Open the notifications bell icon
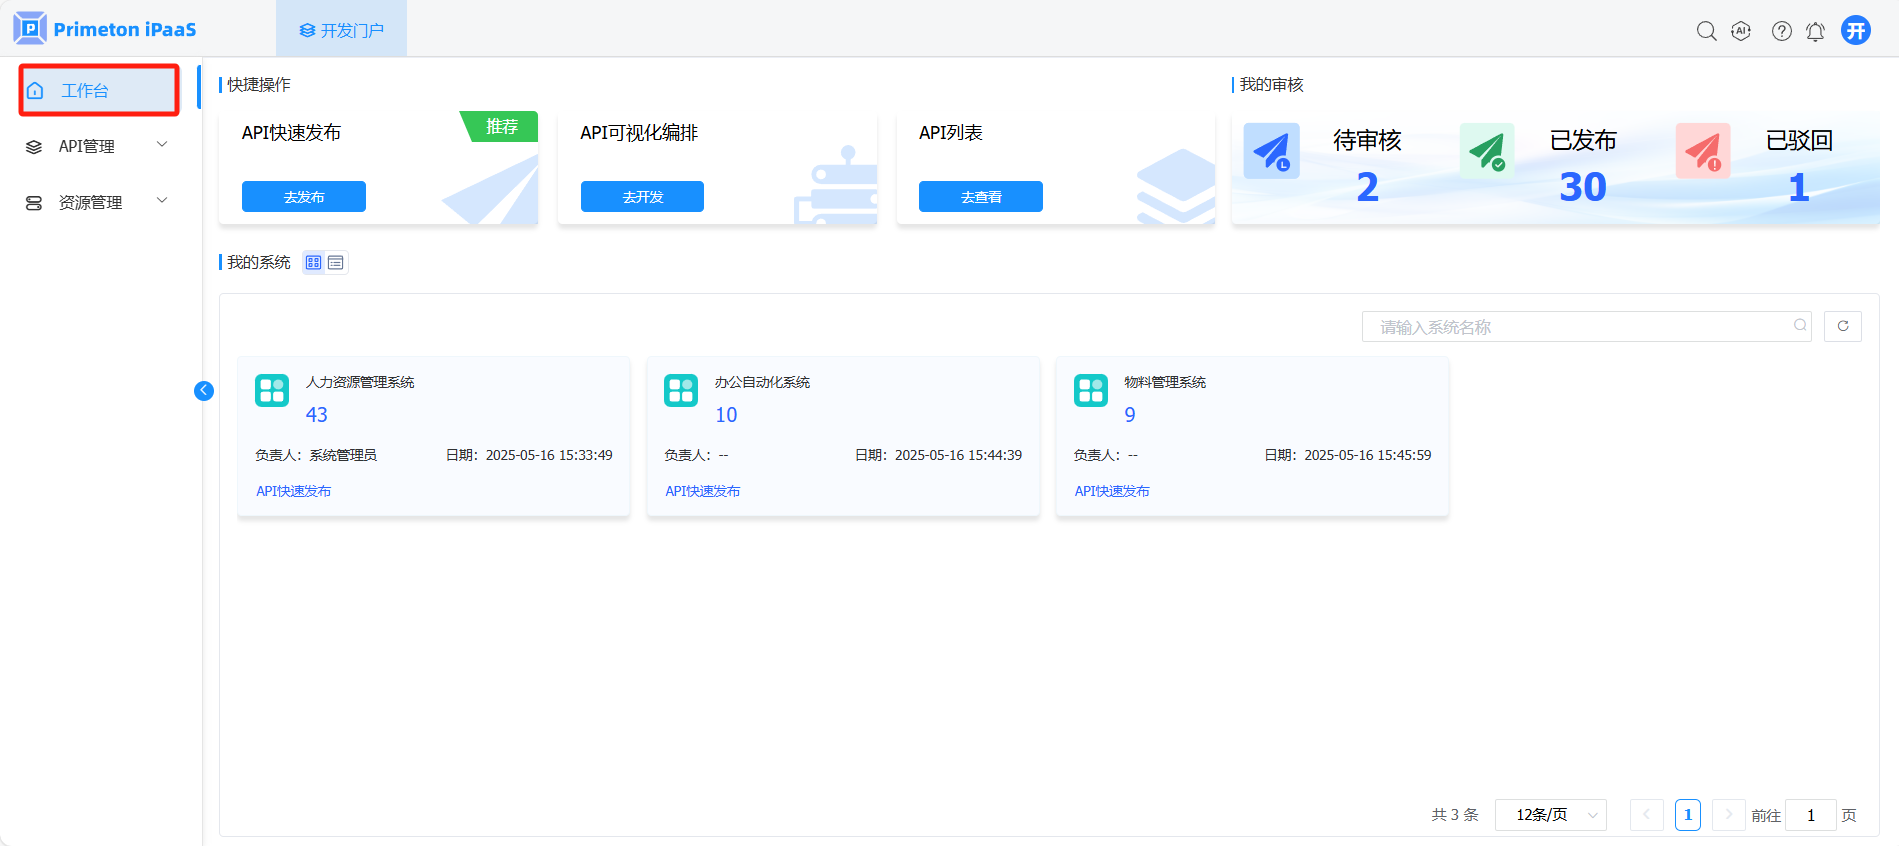Screen dimensions: 1899x846 (x=1815, y=31)
